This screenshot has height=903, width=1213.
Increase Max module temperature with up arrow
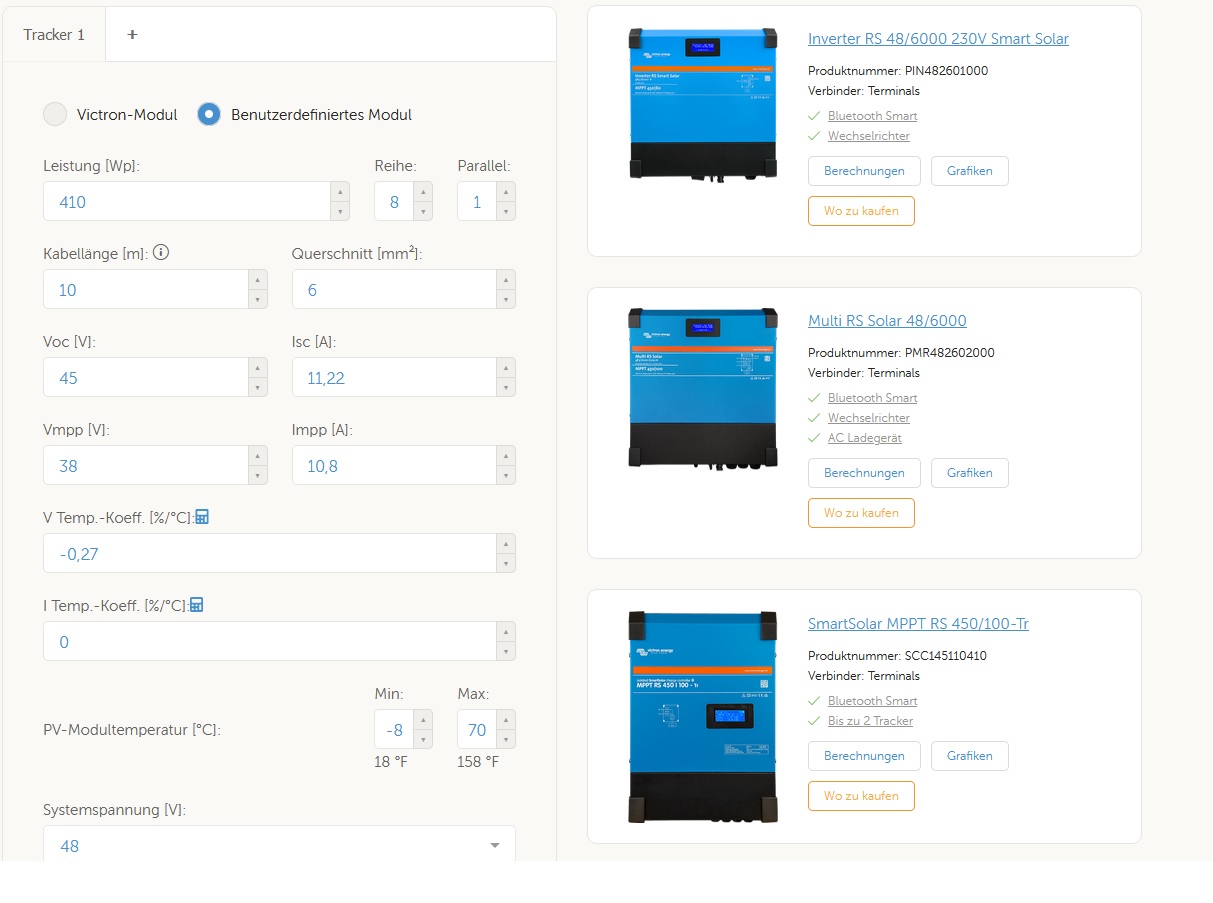(x=506, y=719)
